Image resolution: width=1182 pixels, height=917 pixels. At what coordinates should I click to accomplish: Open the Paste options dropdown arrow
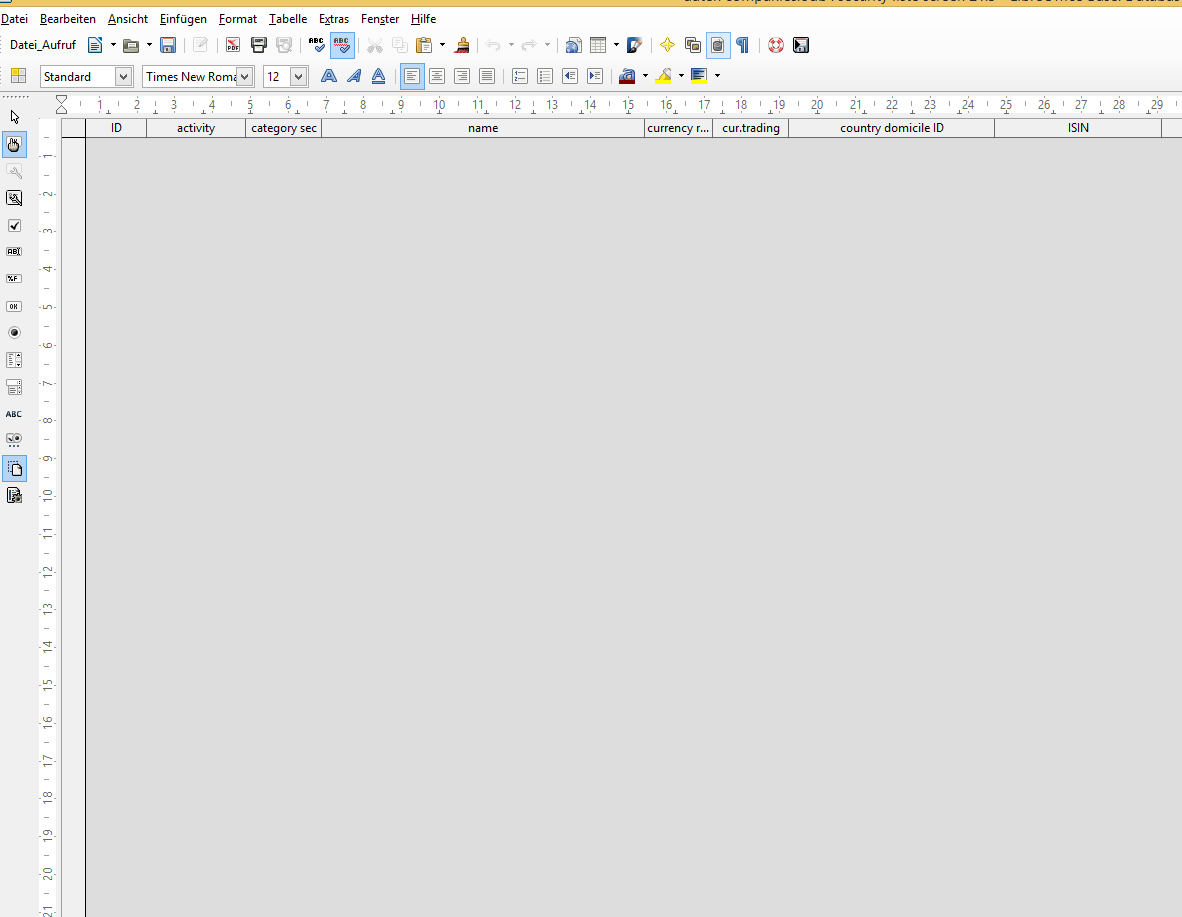[442, 45]
